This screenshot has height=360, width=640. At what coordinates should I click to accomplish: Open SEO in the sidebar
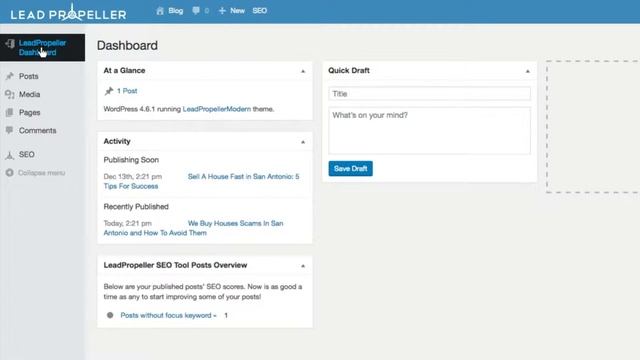27,155
